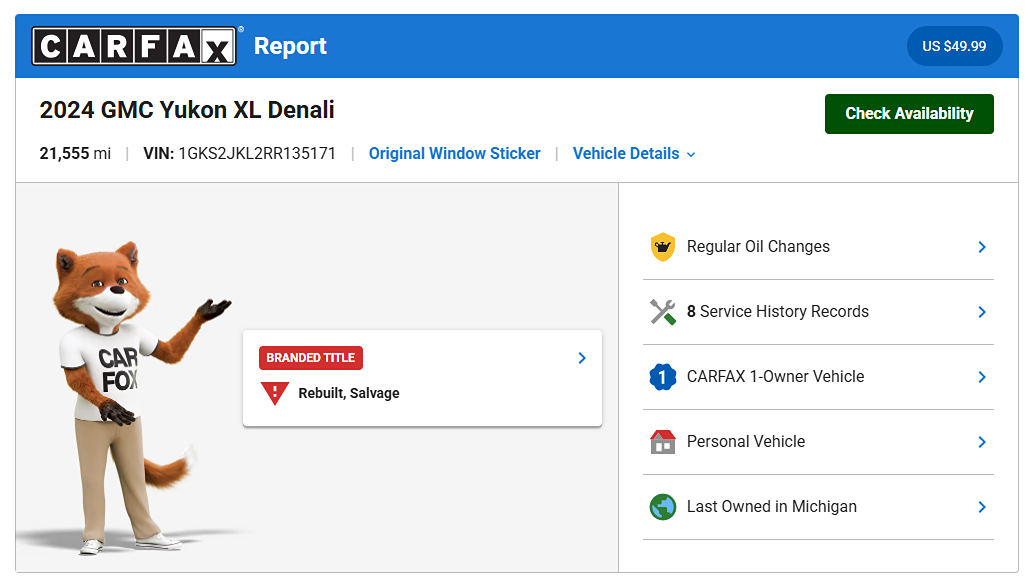The width and height of the screenshot is (1030, 585).
Task: Click the CARFAX logo
Action: tap(134, 46)
